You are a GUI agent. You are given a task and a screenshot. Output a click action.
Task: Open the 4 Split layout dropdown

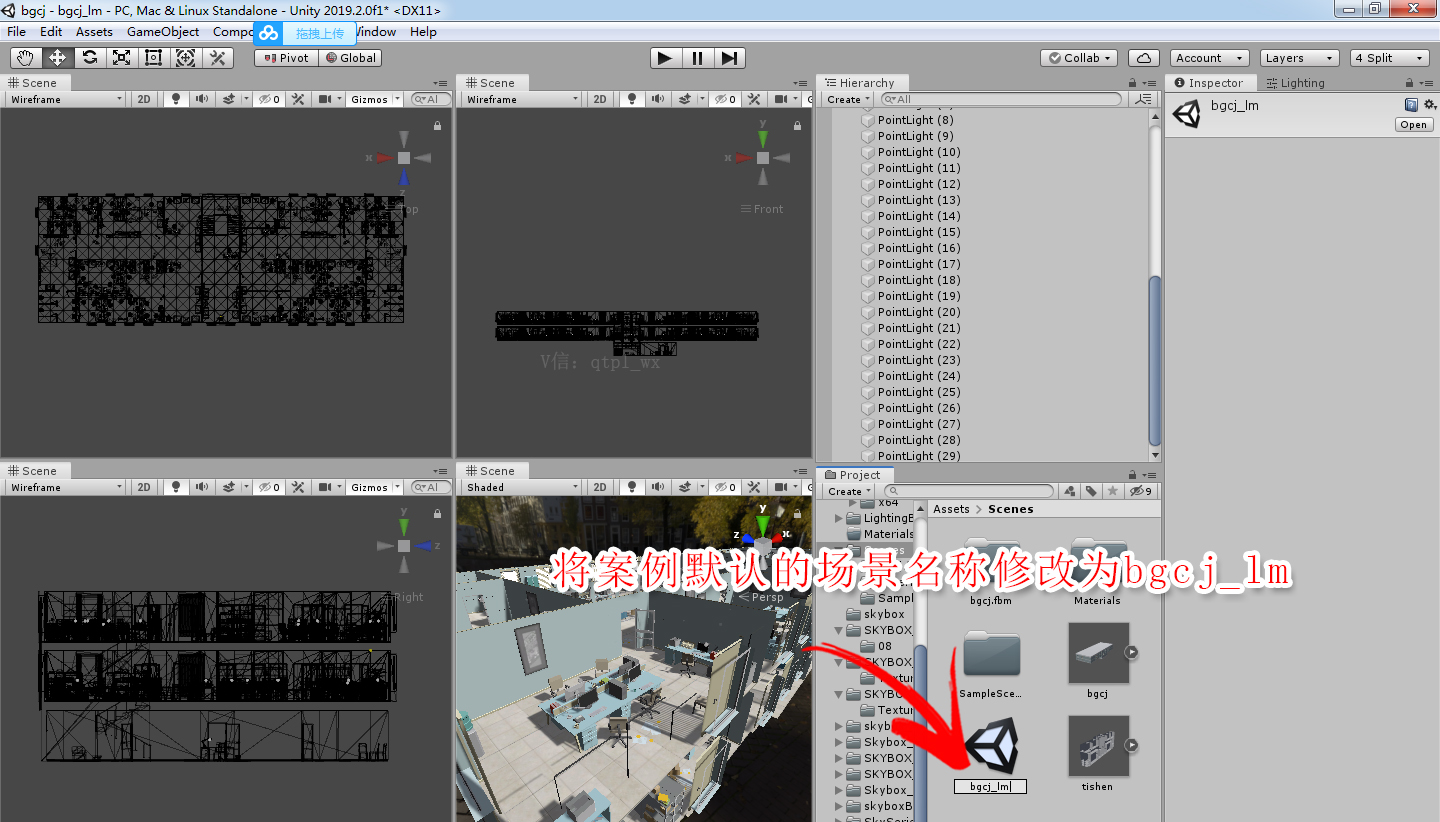click(1390, 58)
